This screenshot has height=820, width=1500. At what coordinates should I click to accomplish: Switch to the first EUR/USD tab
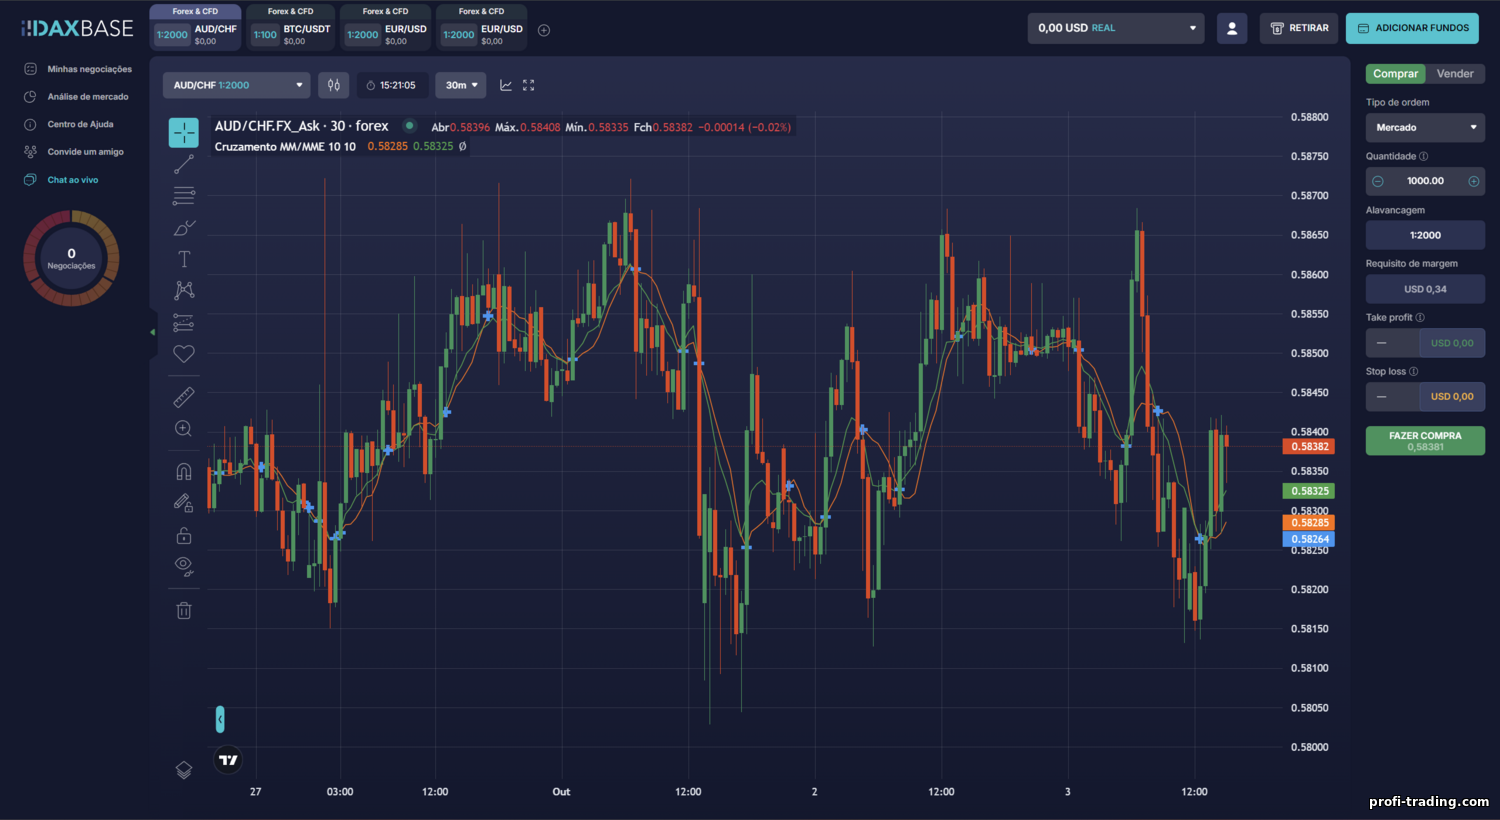tap(385, 27)
